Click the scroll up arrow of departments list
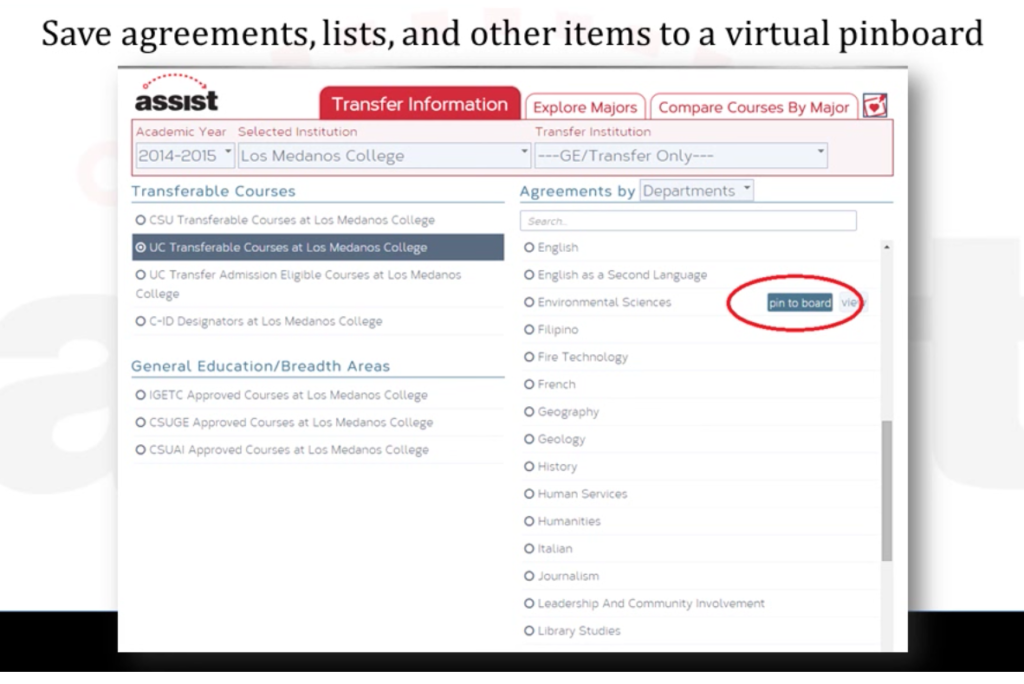Viewport: 1024px width, 684px height. pos(886,247)
